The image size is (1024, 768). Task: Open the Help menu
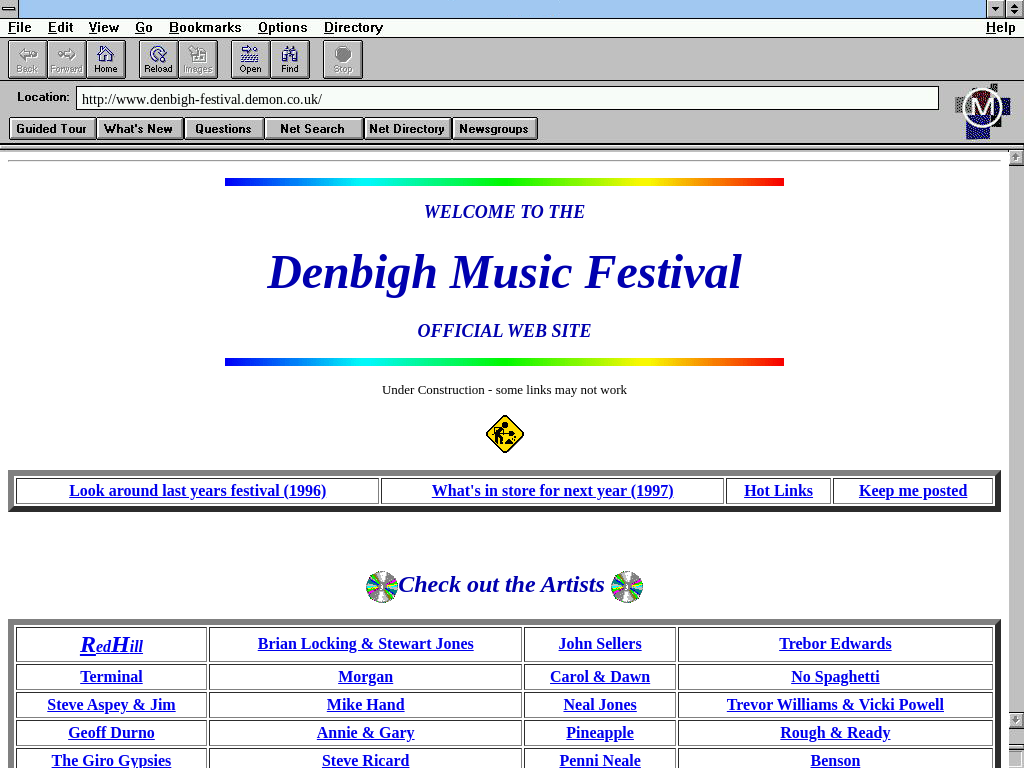tap(1000, 27)
